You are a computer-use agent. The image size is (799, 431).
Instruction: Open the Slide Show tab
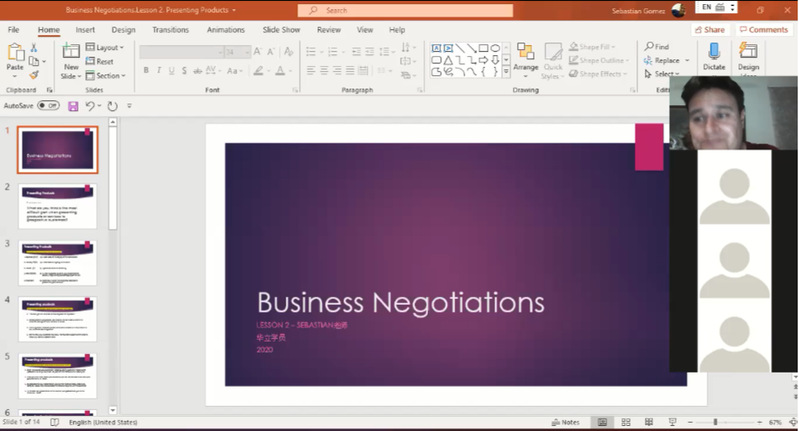tap(281, 30)
